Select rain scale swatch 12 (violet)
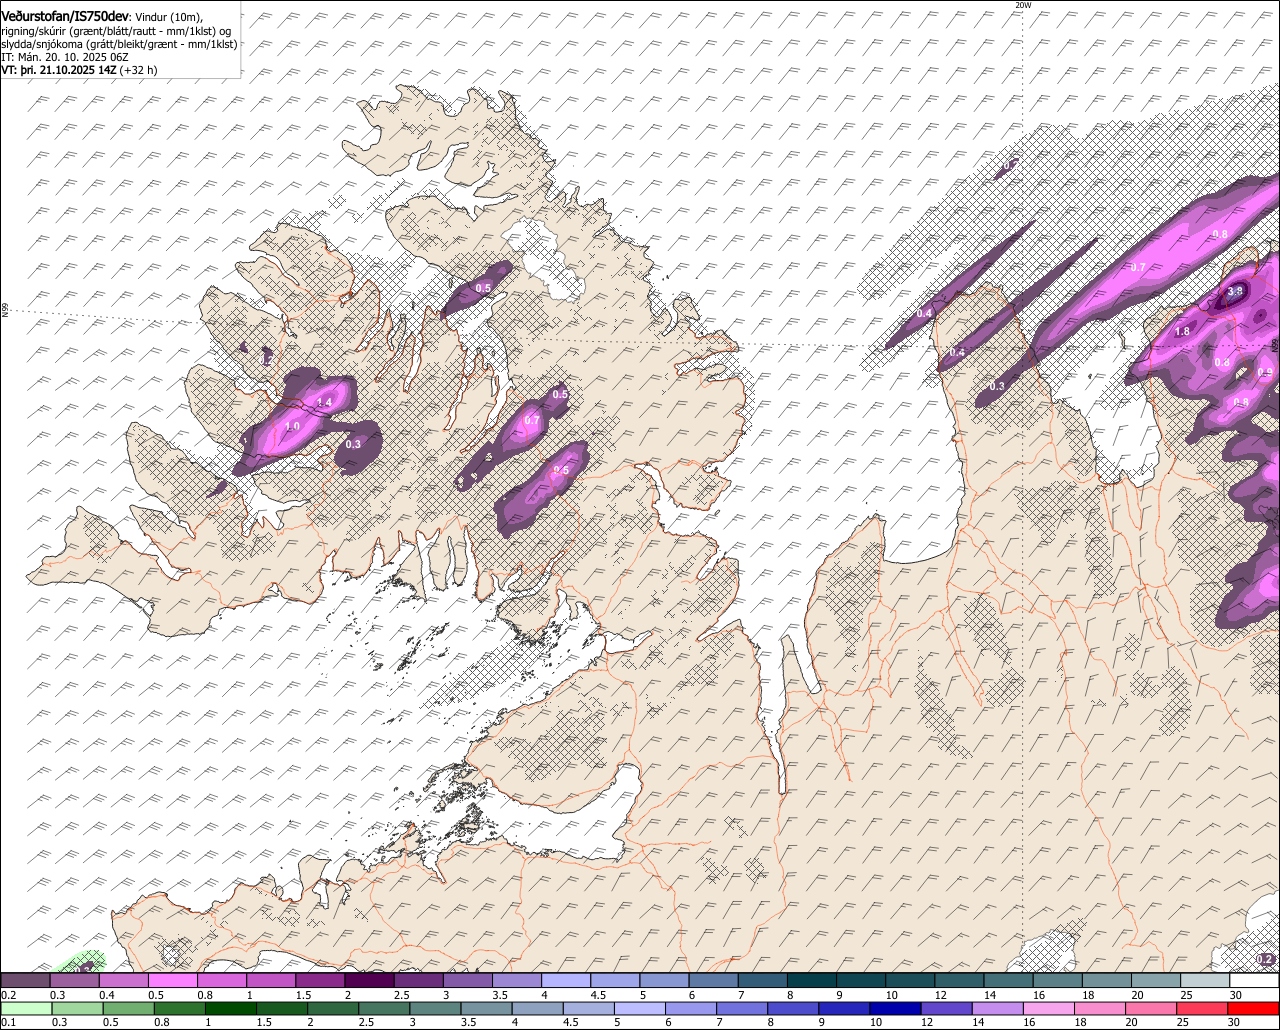 pos(947,1008)
